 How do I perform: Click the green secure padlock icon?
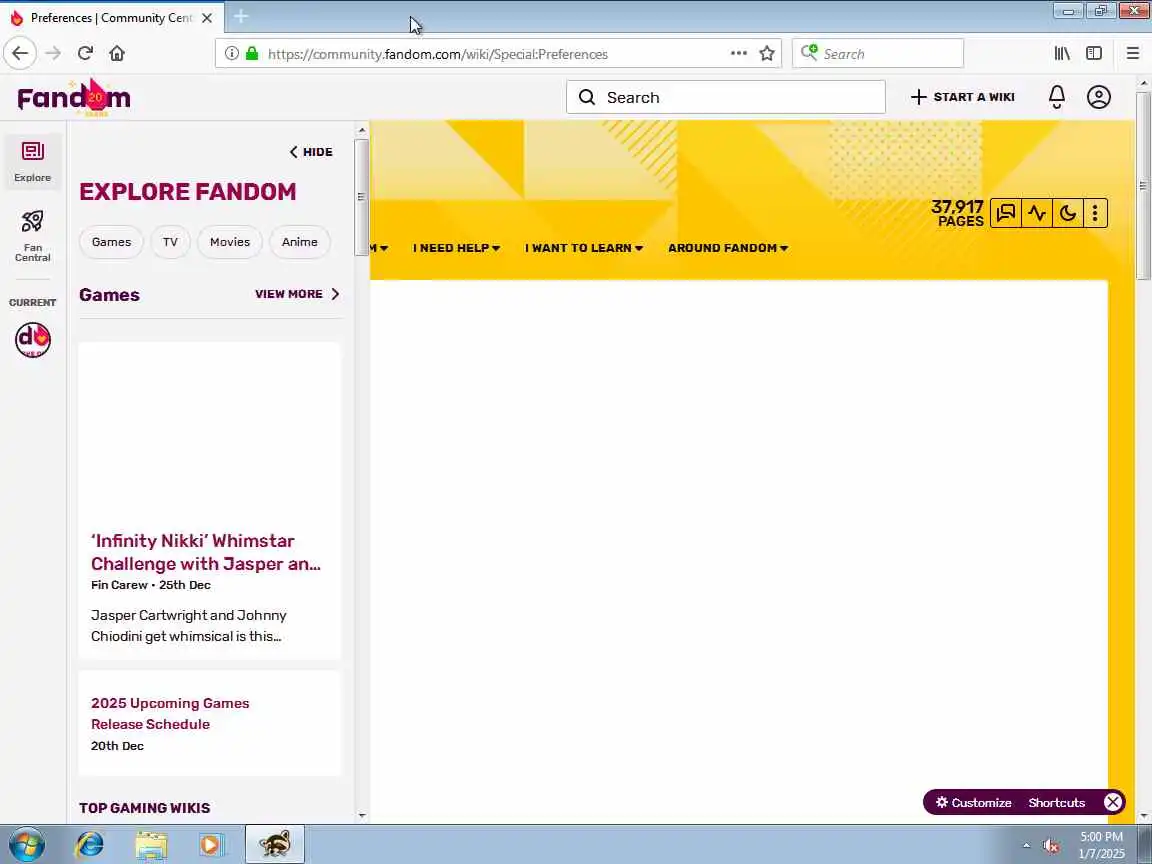[252, 53]
